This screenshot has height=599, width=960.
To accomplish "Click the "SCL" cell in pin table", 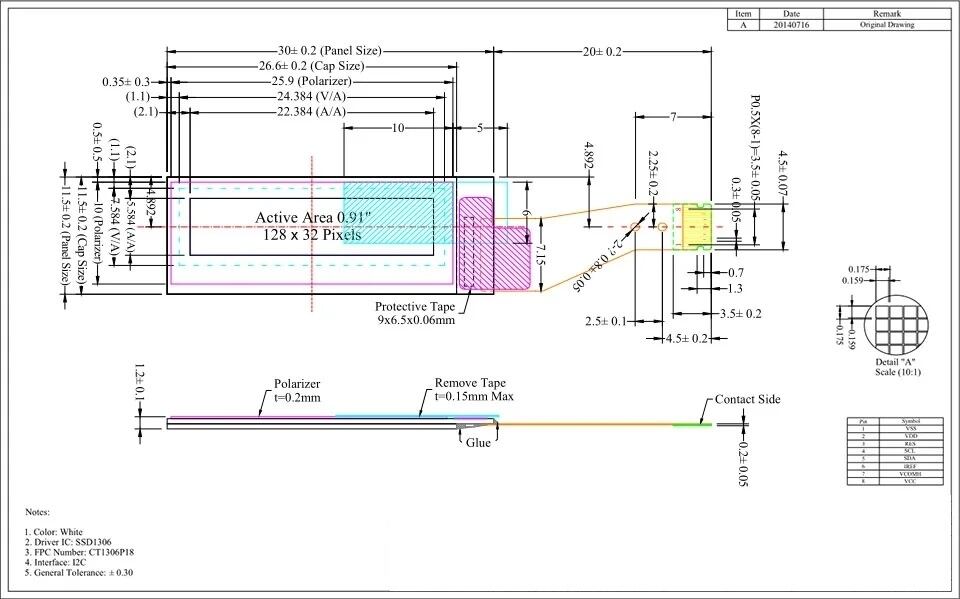I will tap(911, 451).
